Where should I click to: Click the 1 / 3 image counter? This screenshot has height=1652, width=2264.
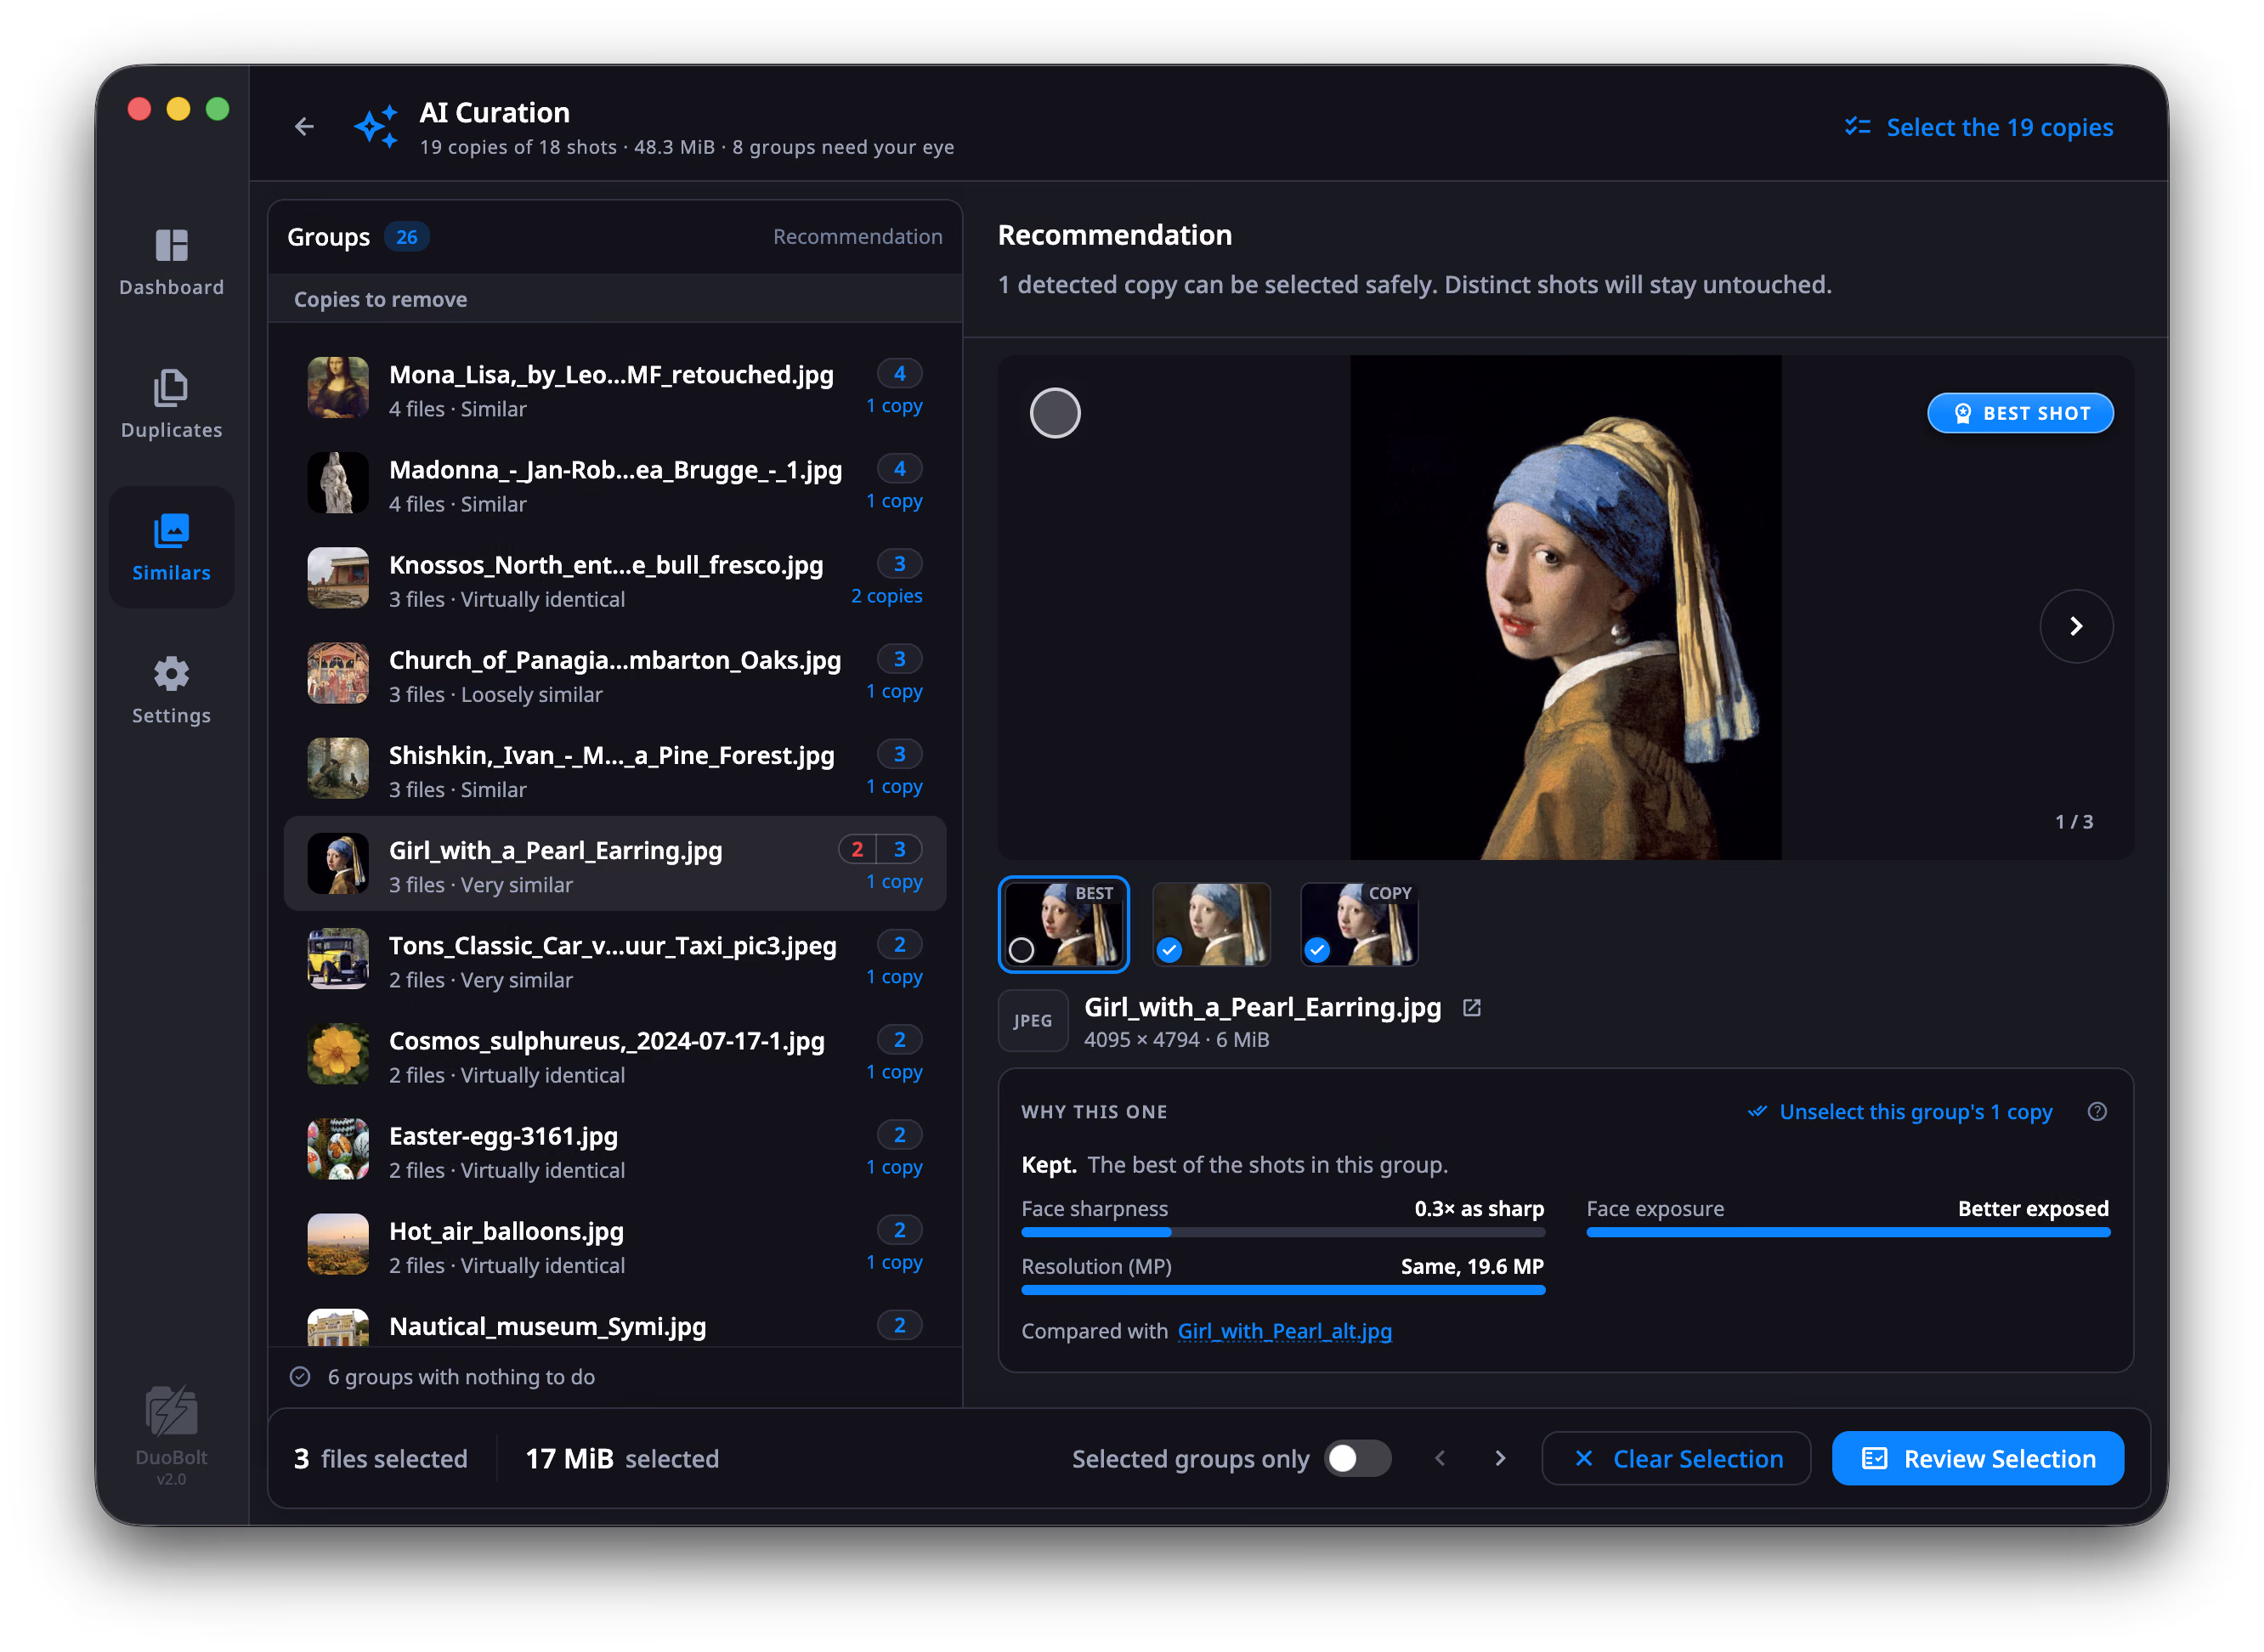[2073, 822]
